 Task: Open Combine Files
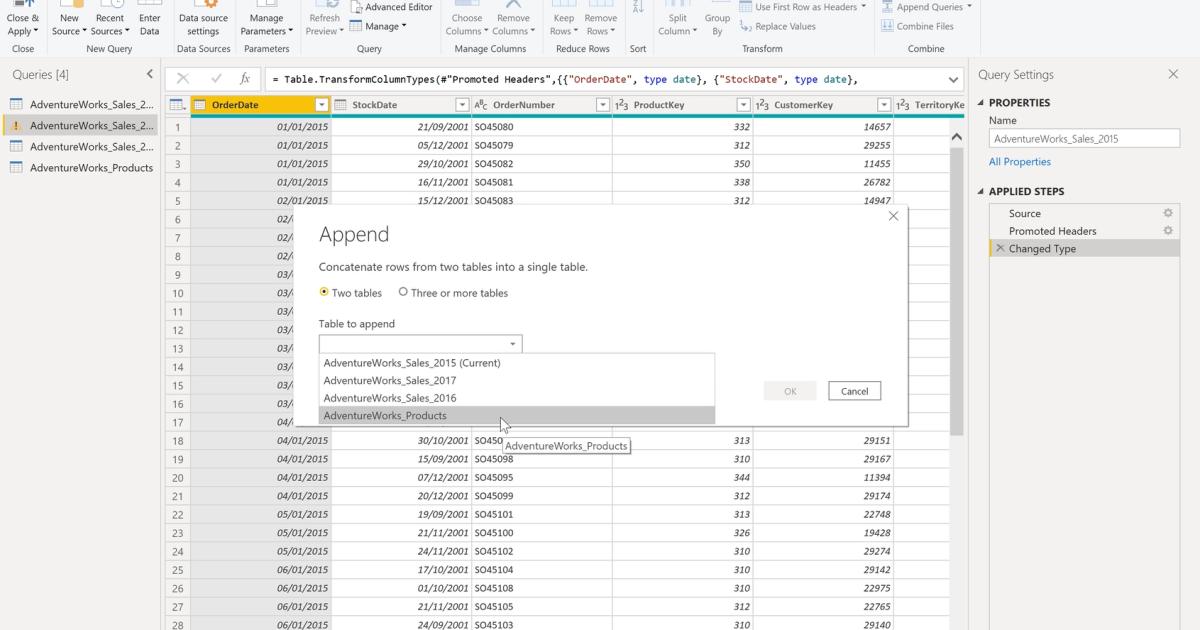coord(924,26)
